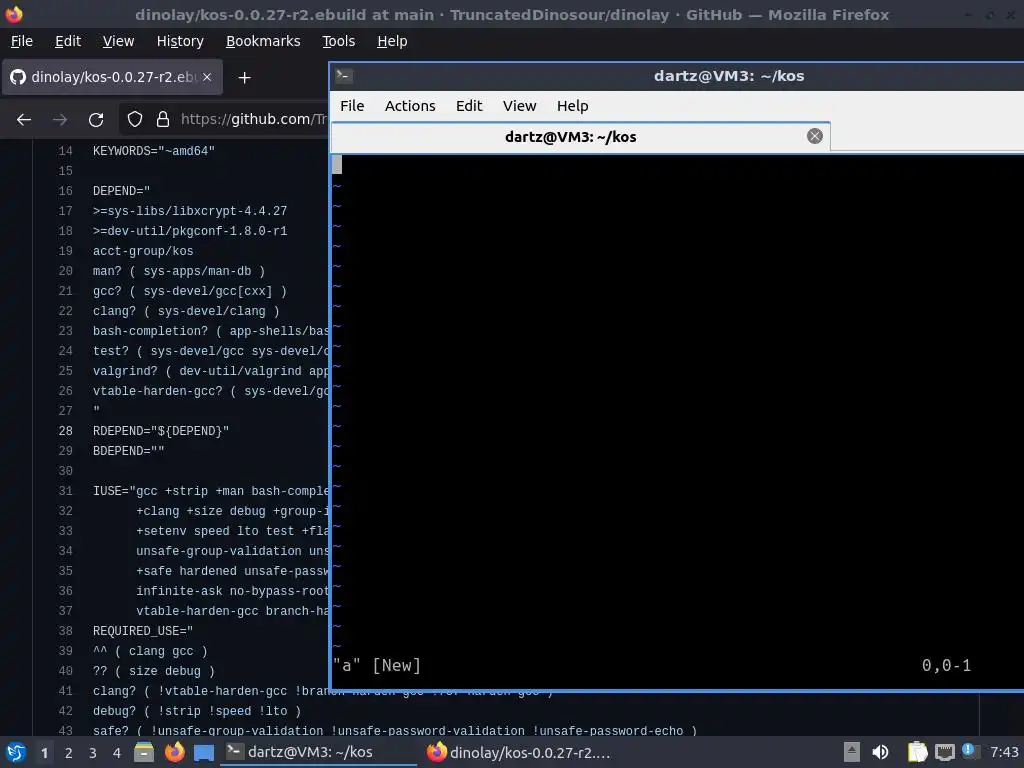Open the Firefox Bookmarks menu
The width and height of the screenshot is (1024, 768).
[263, 41]
